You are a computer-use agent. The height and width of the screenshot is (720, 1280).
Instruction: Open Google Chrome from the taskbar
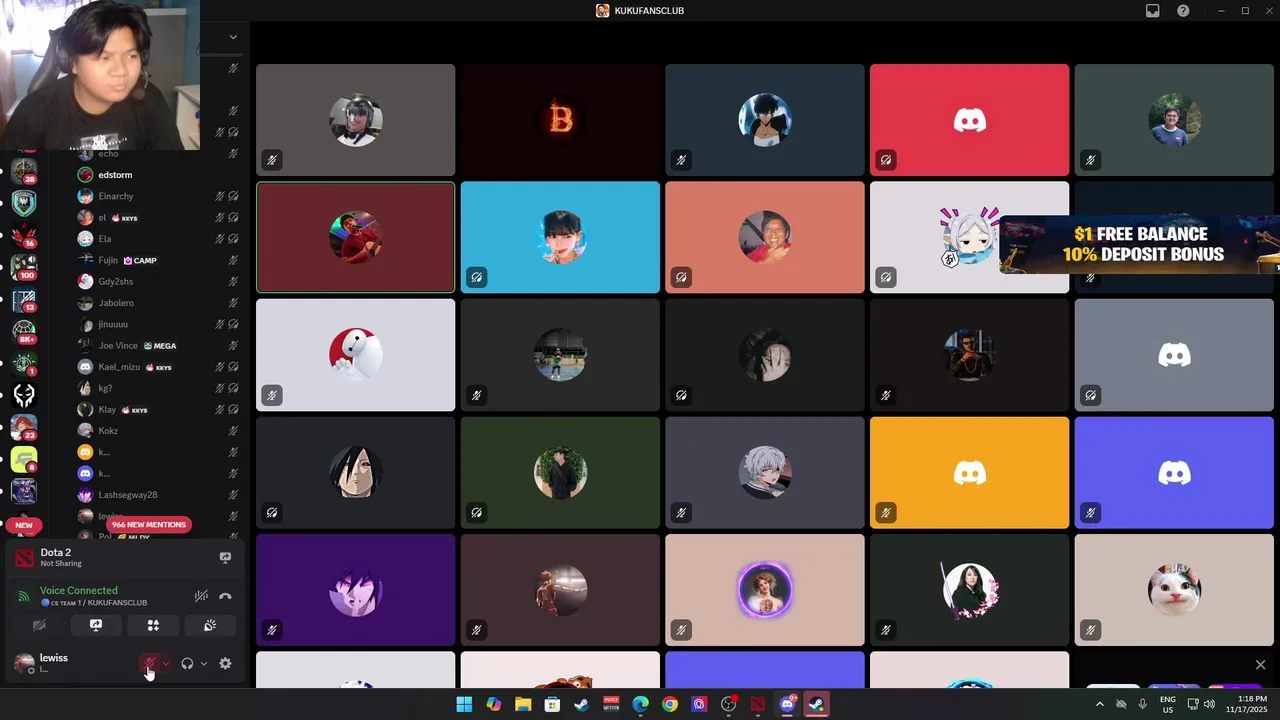coord(669,704)
